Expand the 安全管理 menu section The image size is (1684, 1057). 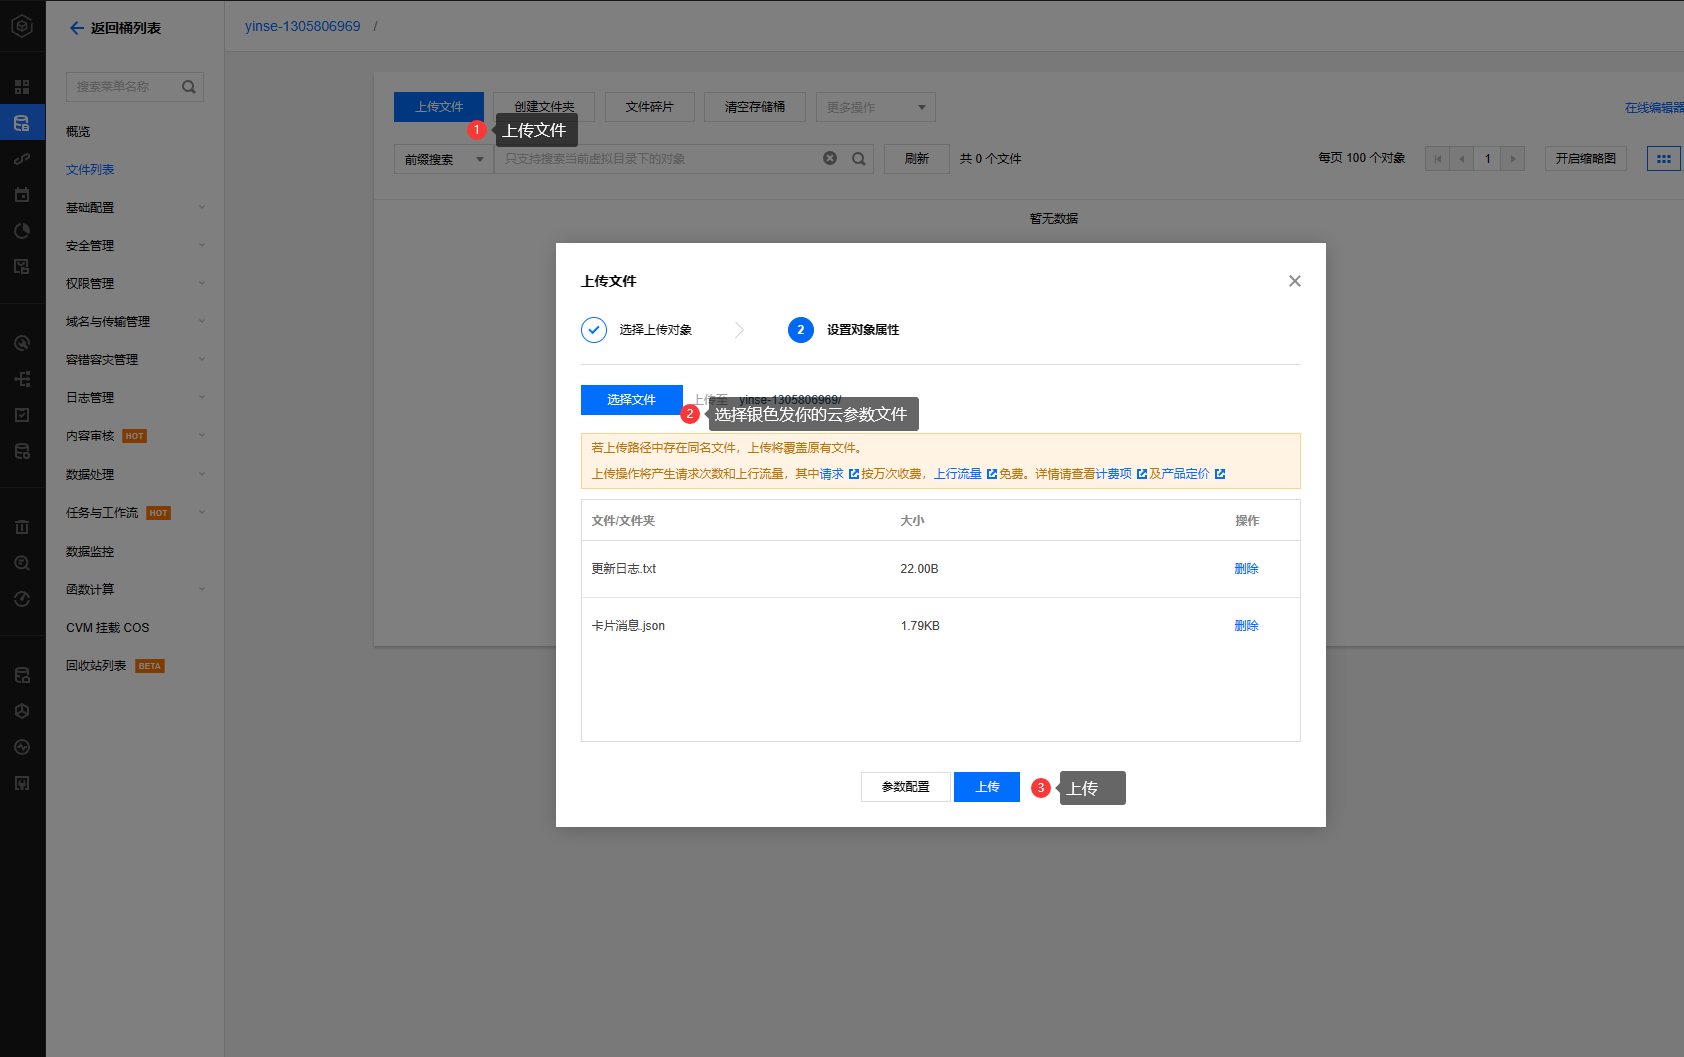[x=134, y=245]
